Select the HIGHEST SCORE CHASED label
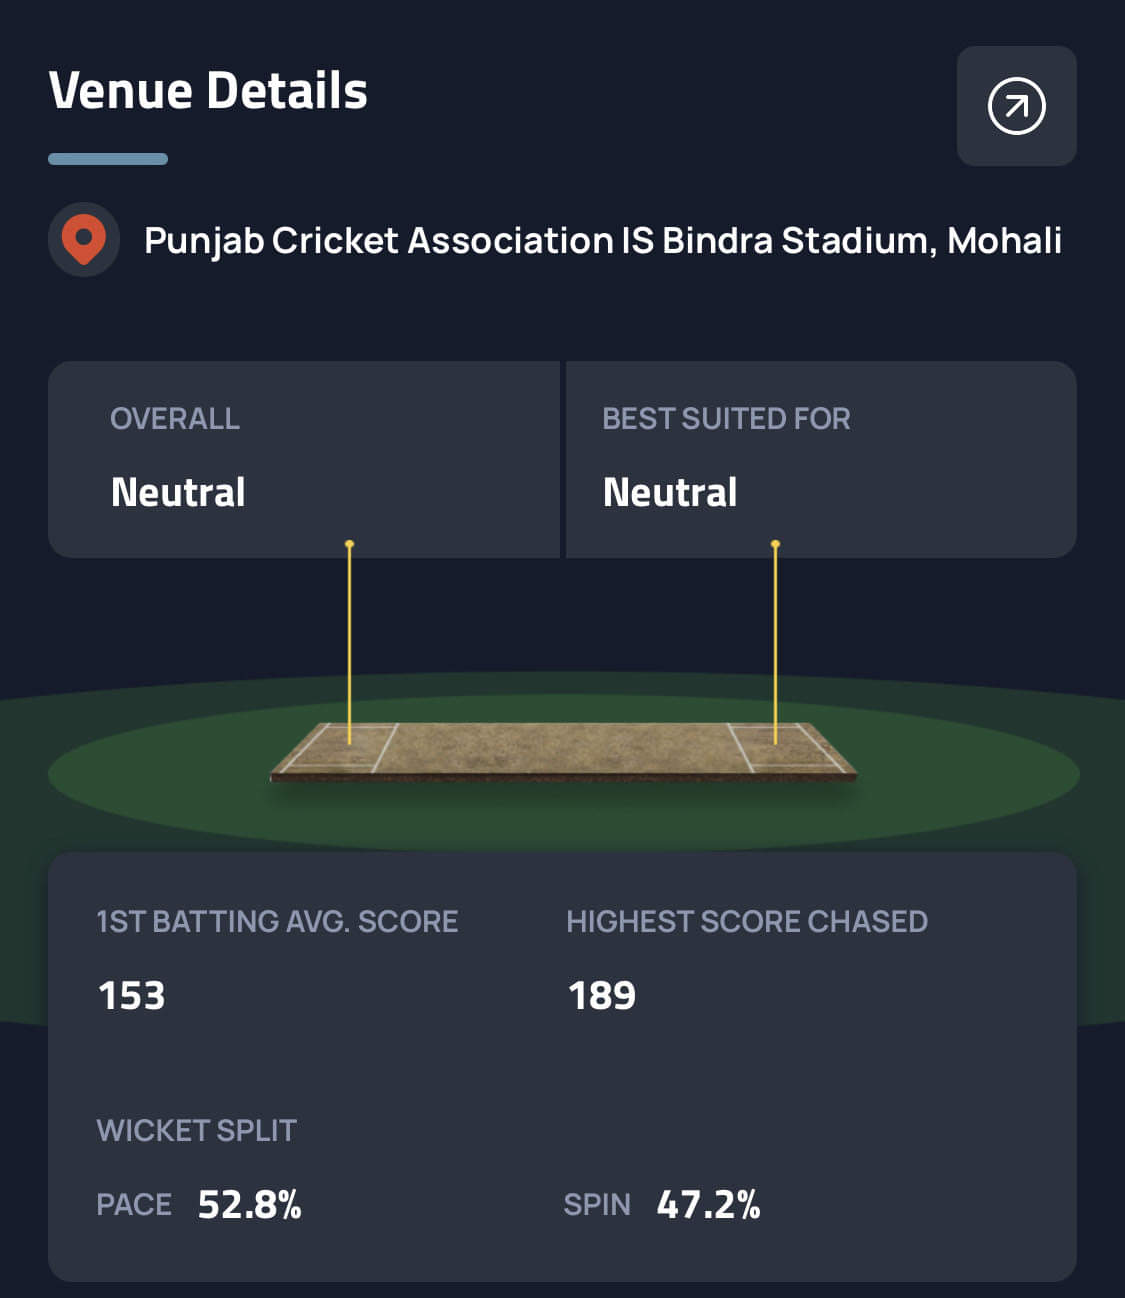 point(747,921)
